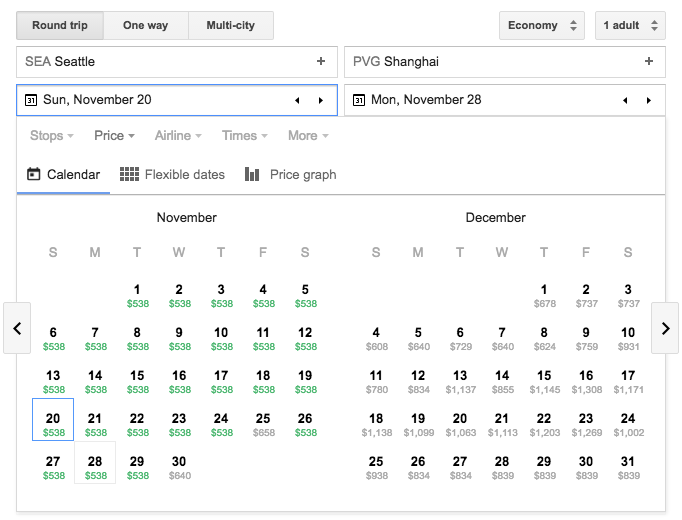
Task: Select November 1 at $538
Action: 137,296
